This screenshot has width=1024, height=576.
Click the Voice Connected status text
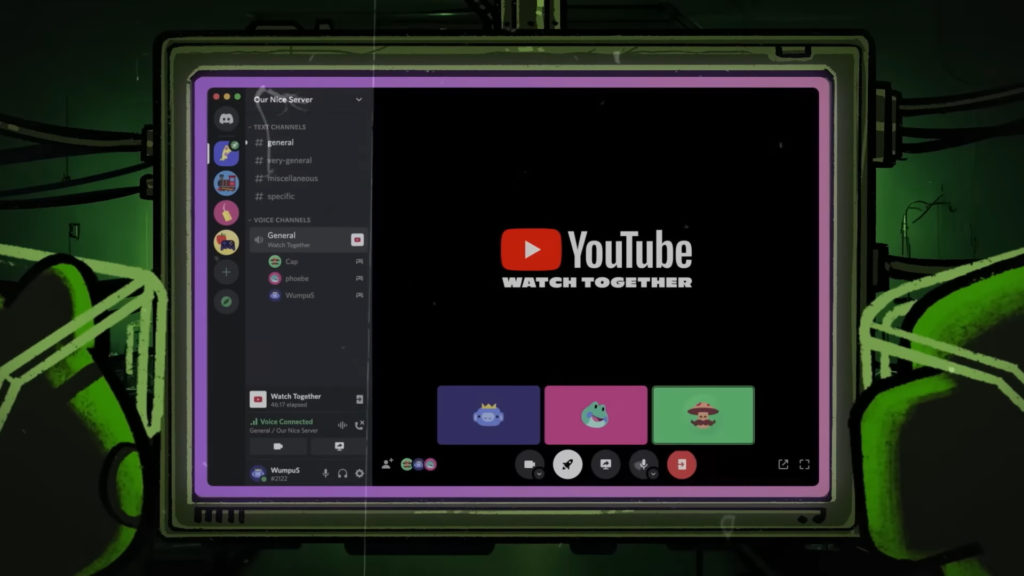coord(286,422)
